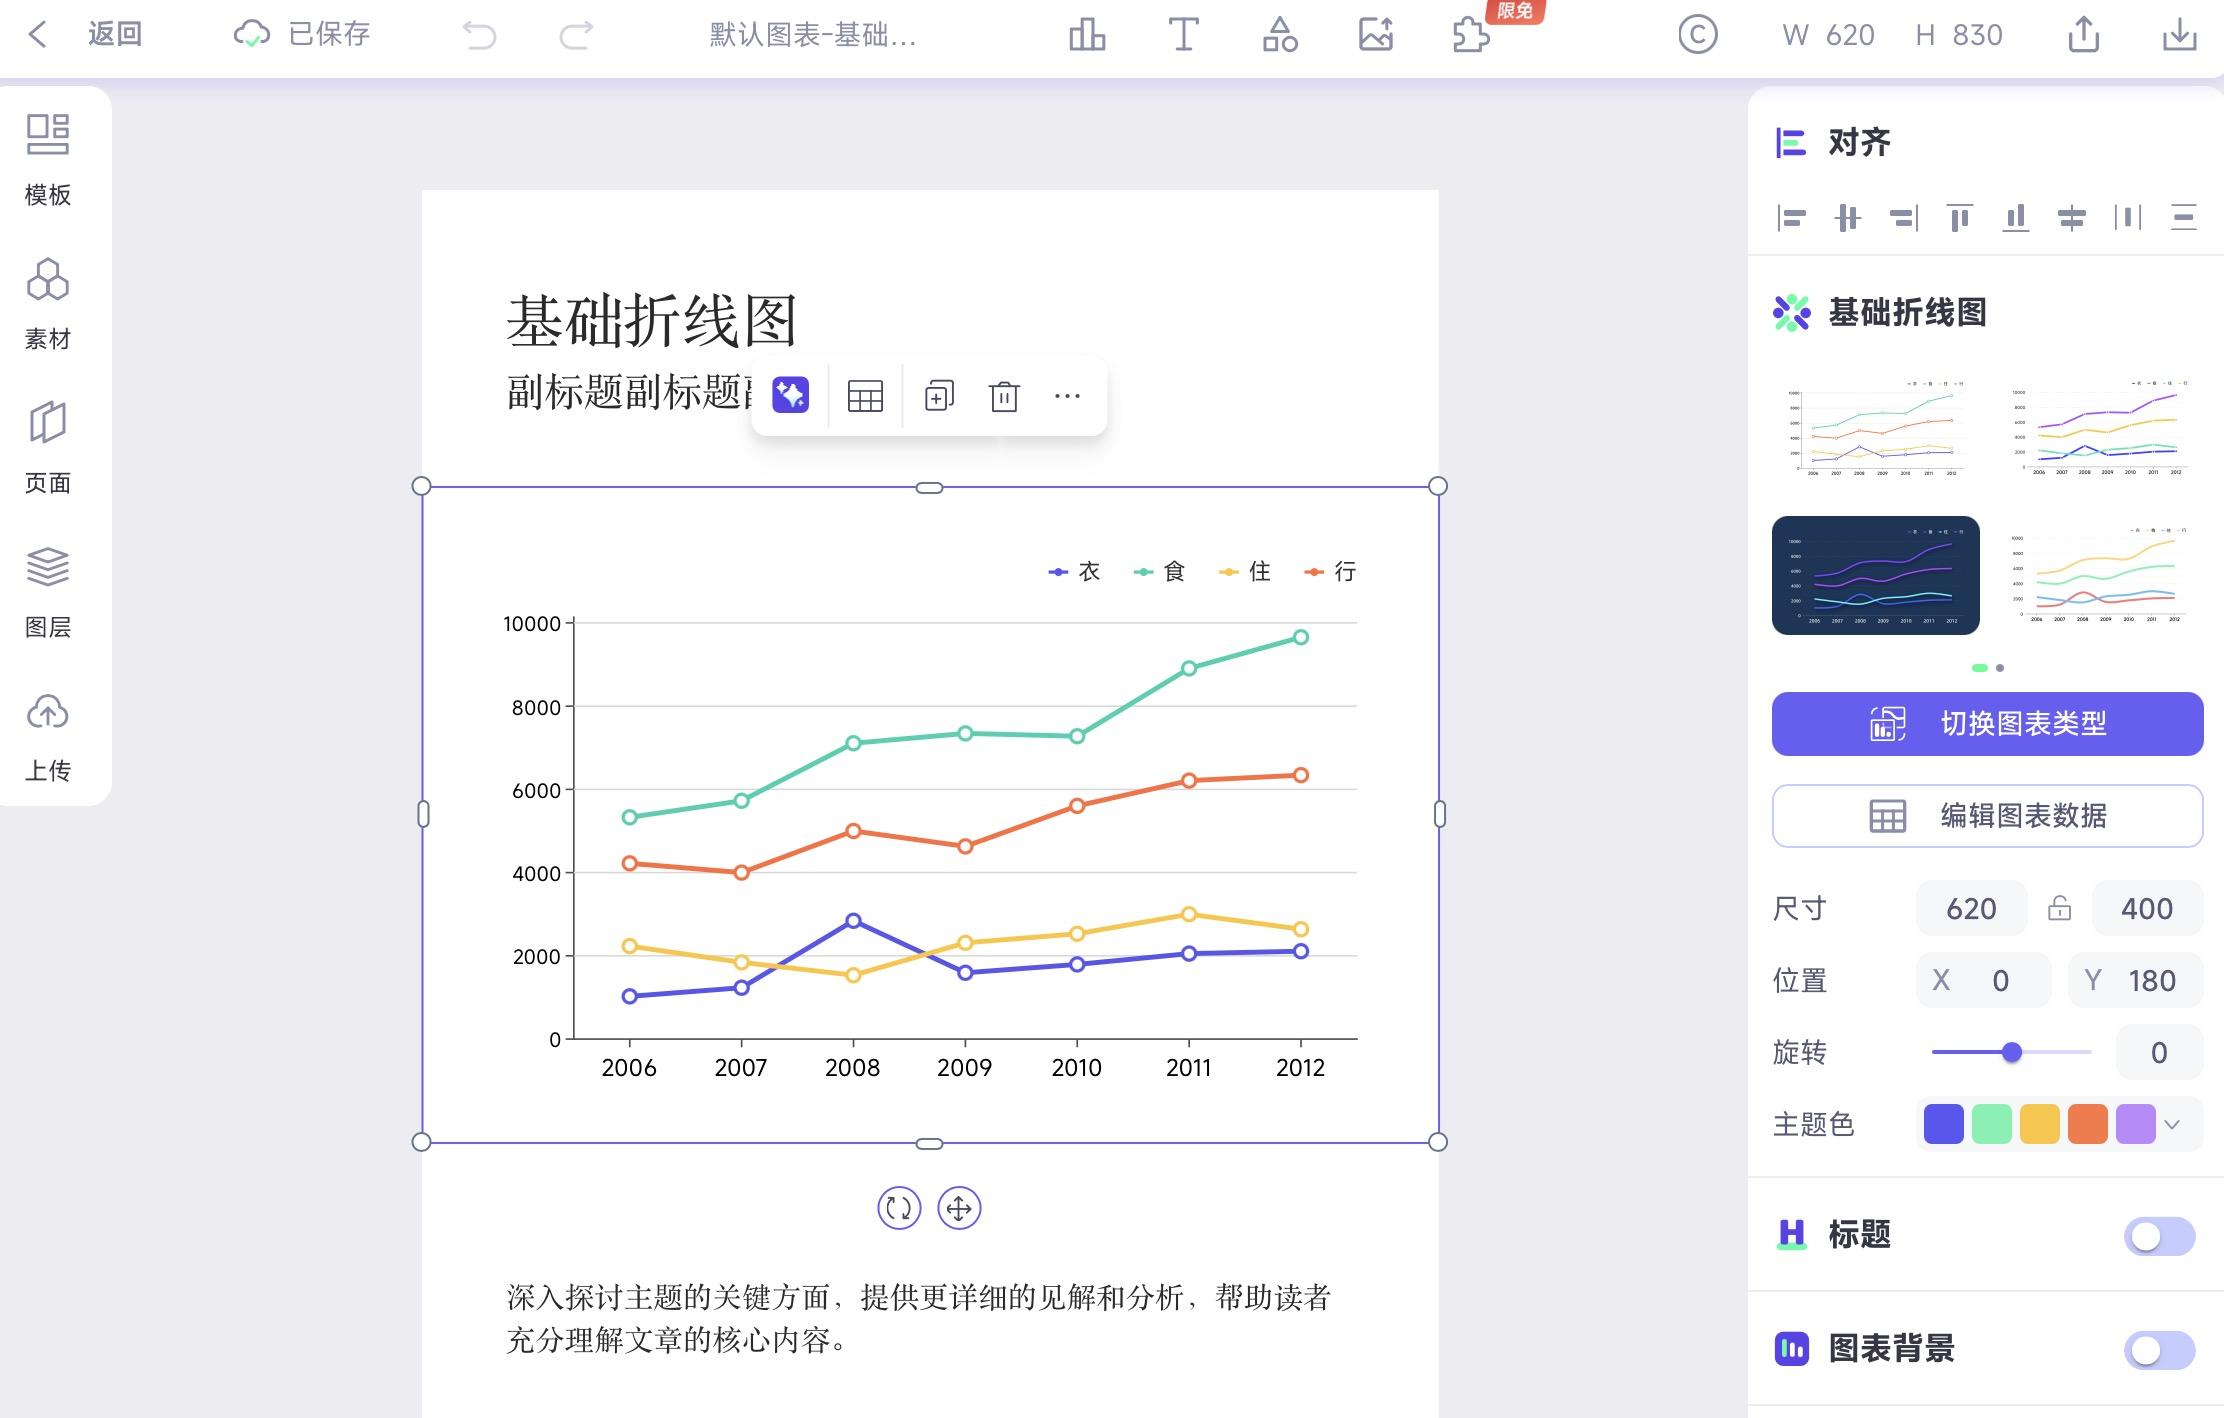Edit chart size height 400 field
The height and width of the screenshot is (1418, 2224).
coord(2147,908)
